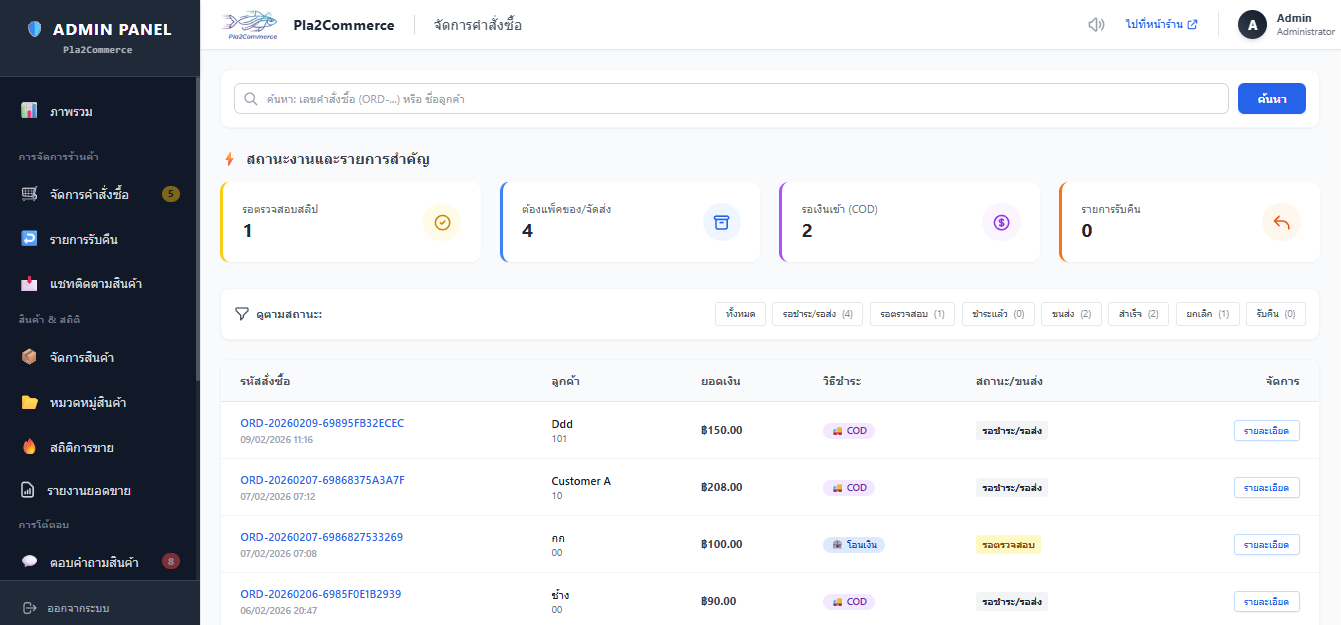
Task: Click the return icon beside รายการรับคืน sidebar
Action: click(x=29, y=239)
